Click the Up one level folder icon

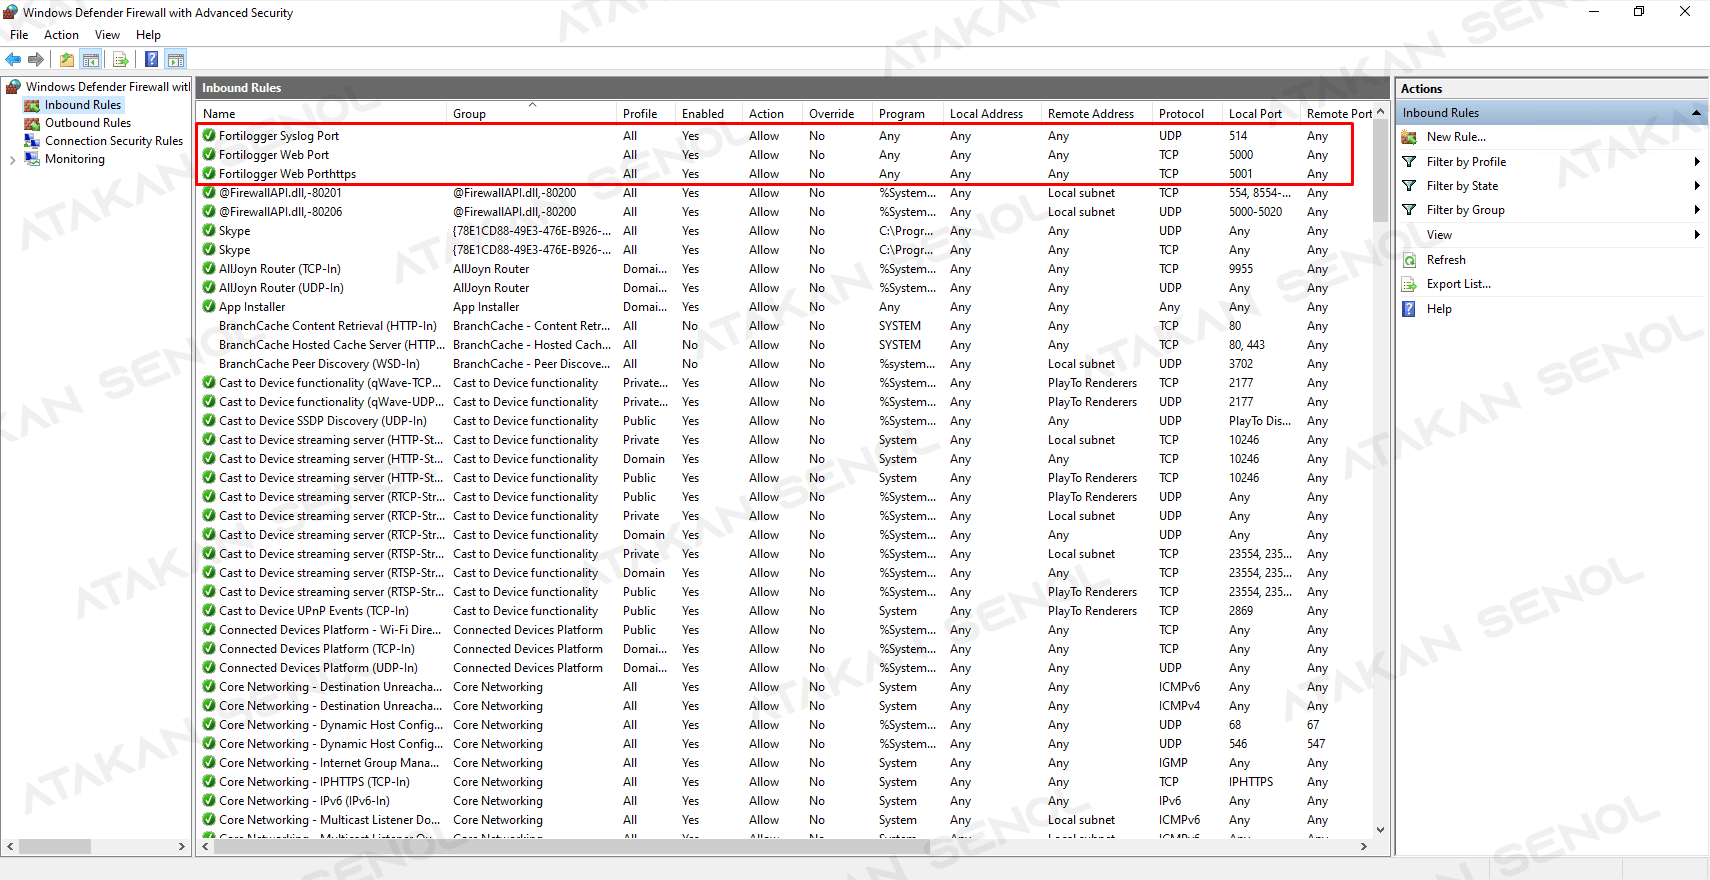(x=67, y=59)
